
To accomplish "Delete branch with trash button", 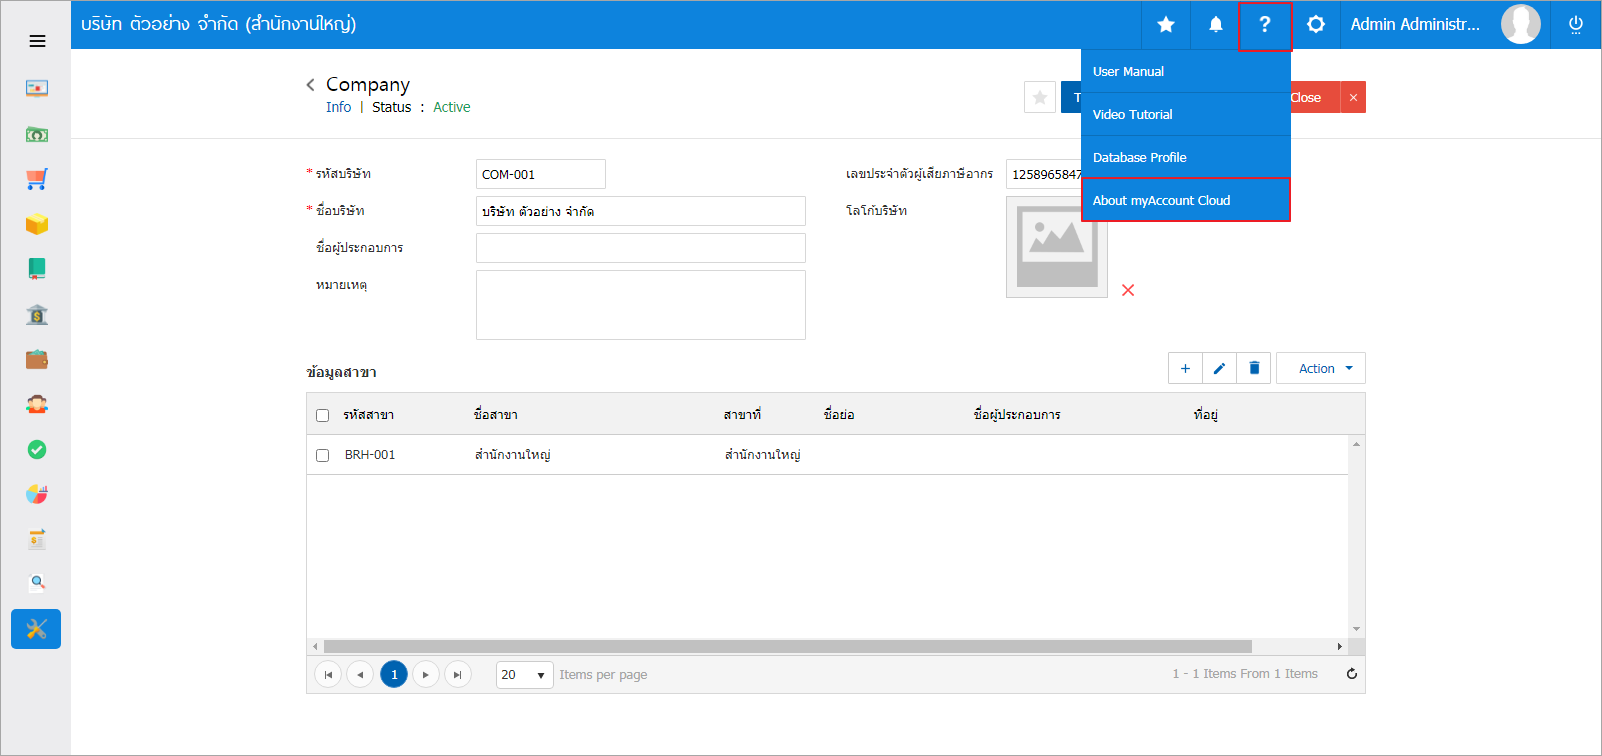I will 1254,368.
